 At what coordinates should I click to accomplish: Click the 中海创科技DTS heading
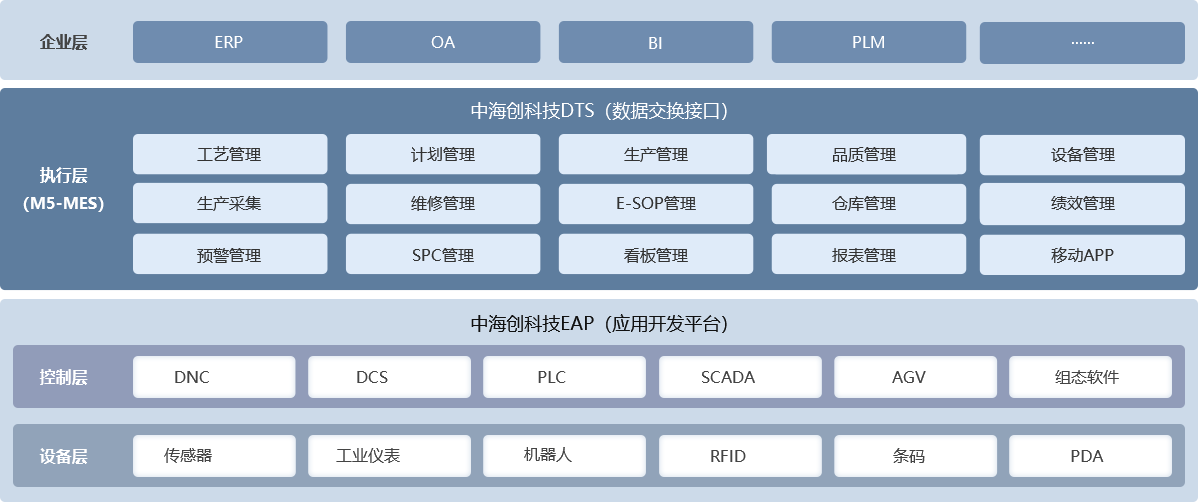point(599,112)
